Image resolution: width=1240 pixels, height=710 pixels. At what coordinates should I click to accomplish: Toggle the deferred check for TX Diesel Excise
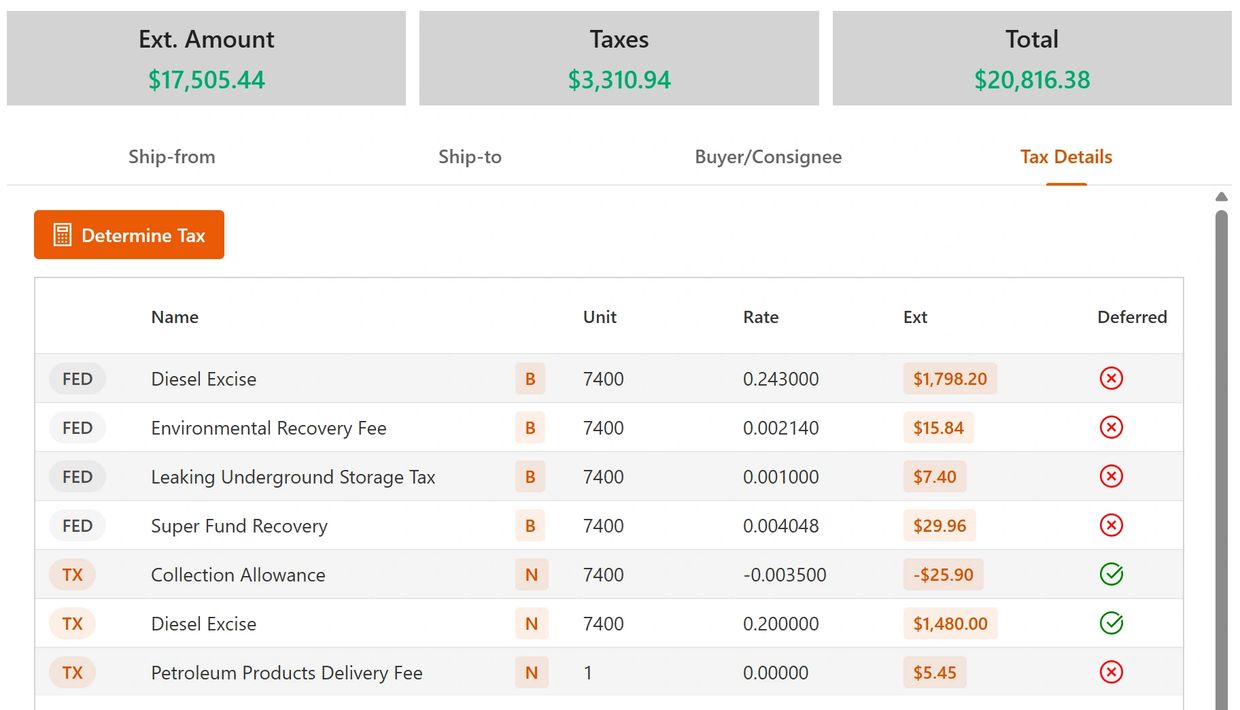point(1111,623)
